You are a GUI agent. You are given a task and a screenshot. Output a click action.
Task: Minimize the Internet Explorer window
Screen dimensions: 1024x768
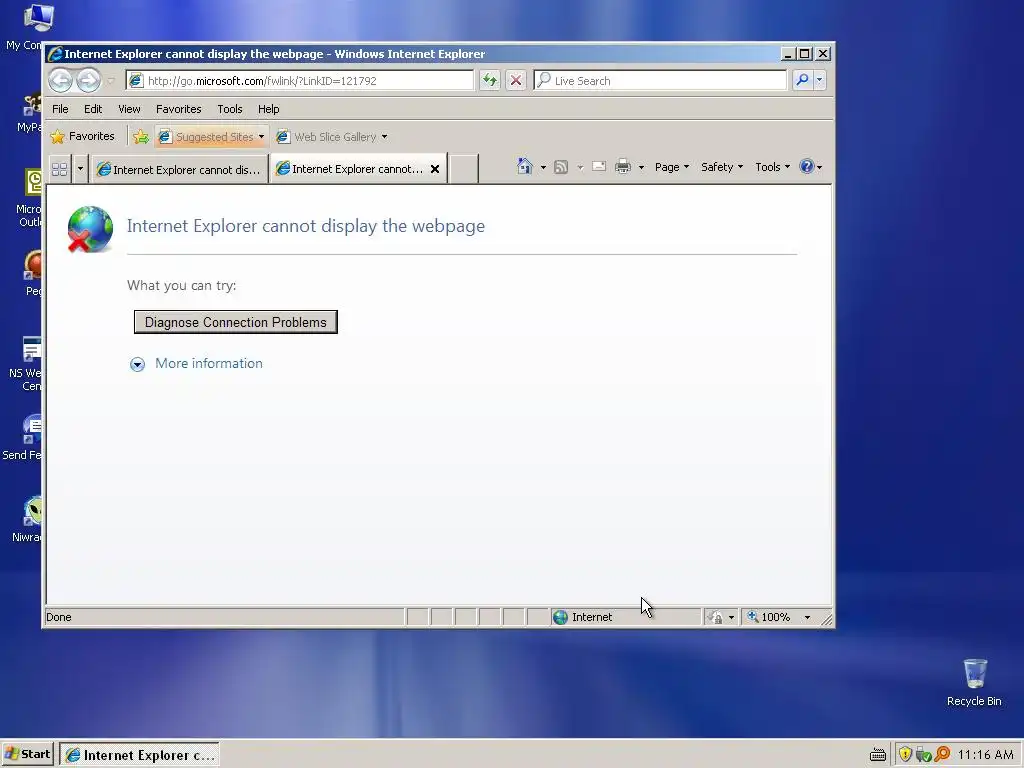tap(788, 54)
